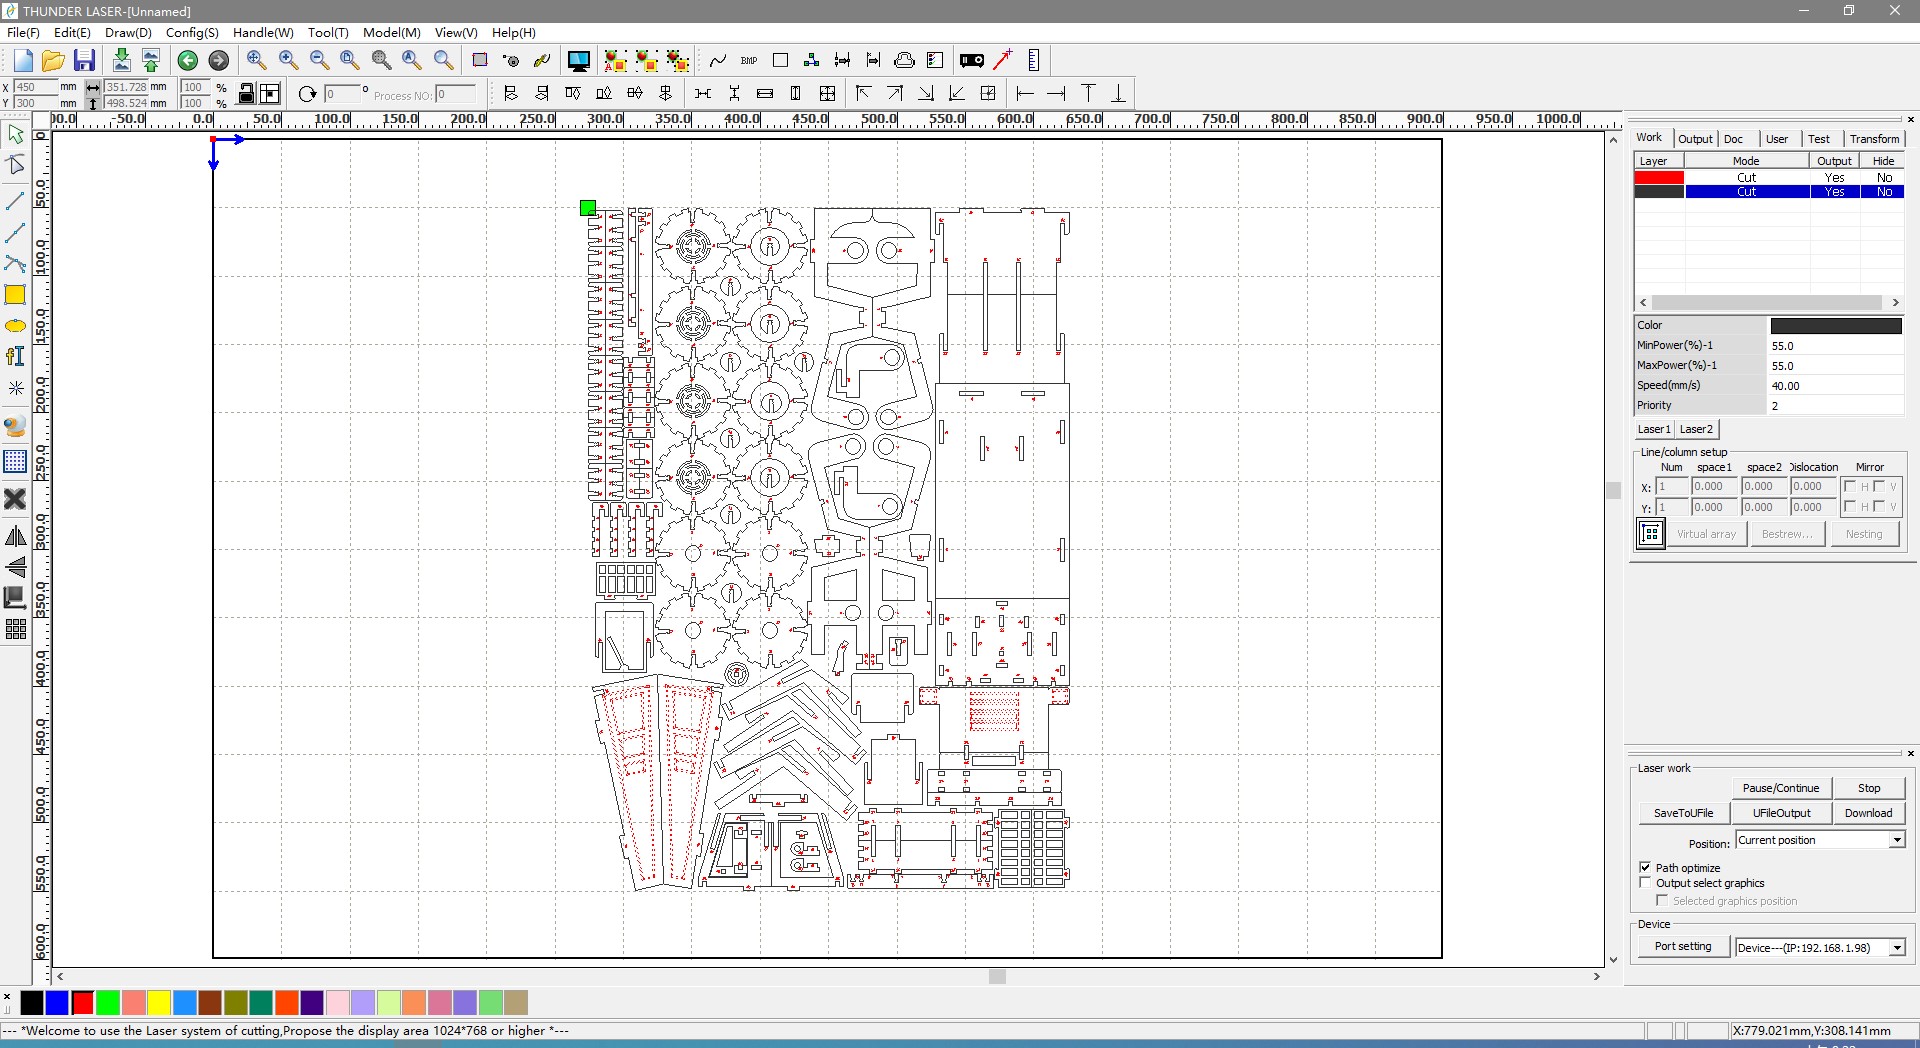Enable Mirror H for X array

pos(1851,486)
